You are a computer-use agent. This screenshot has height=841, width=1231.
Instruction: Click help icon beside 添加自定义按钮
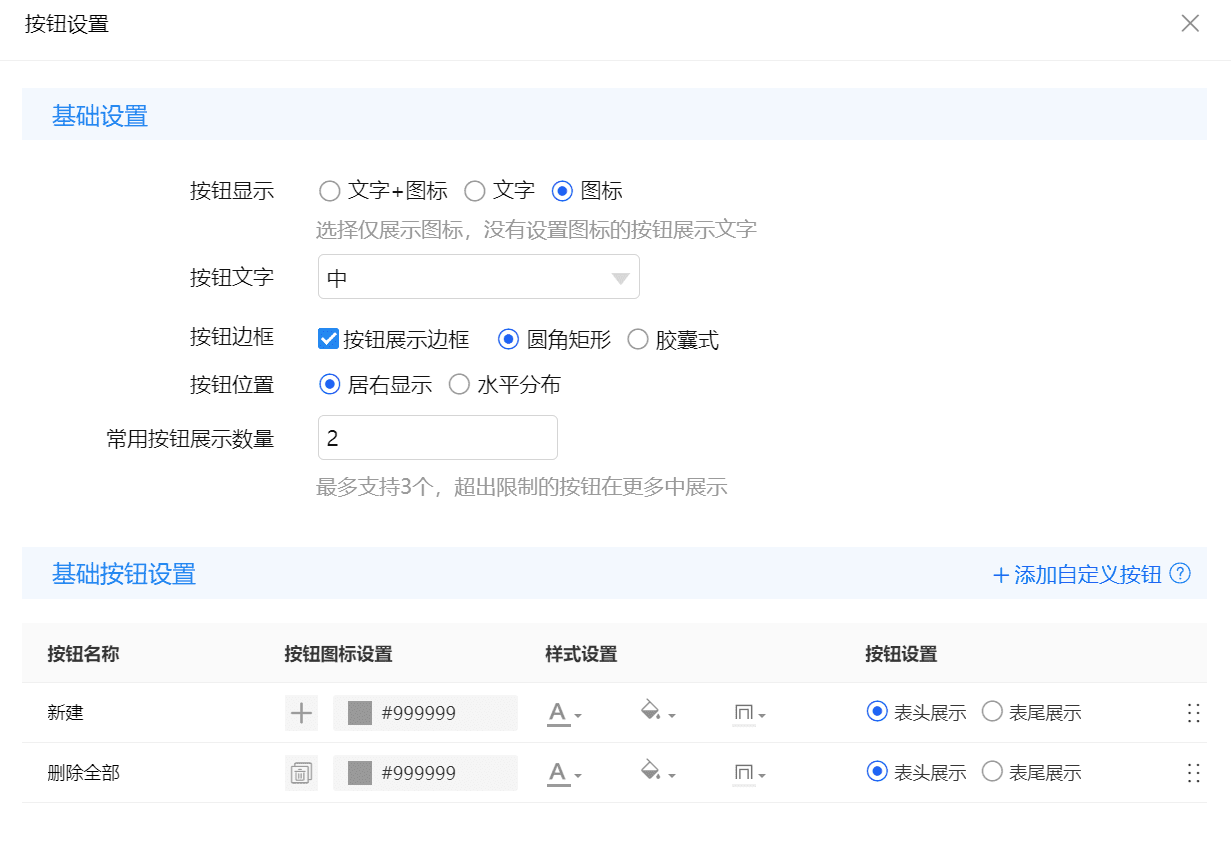pos(1180,574)
